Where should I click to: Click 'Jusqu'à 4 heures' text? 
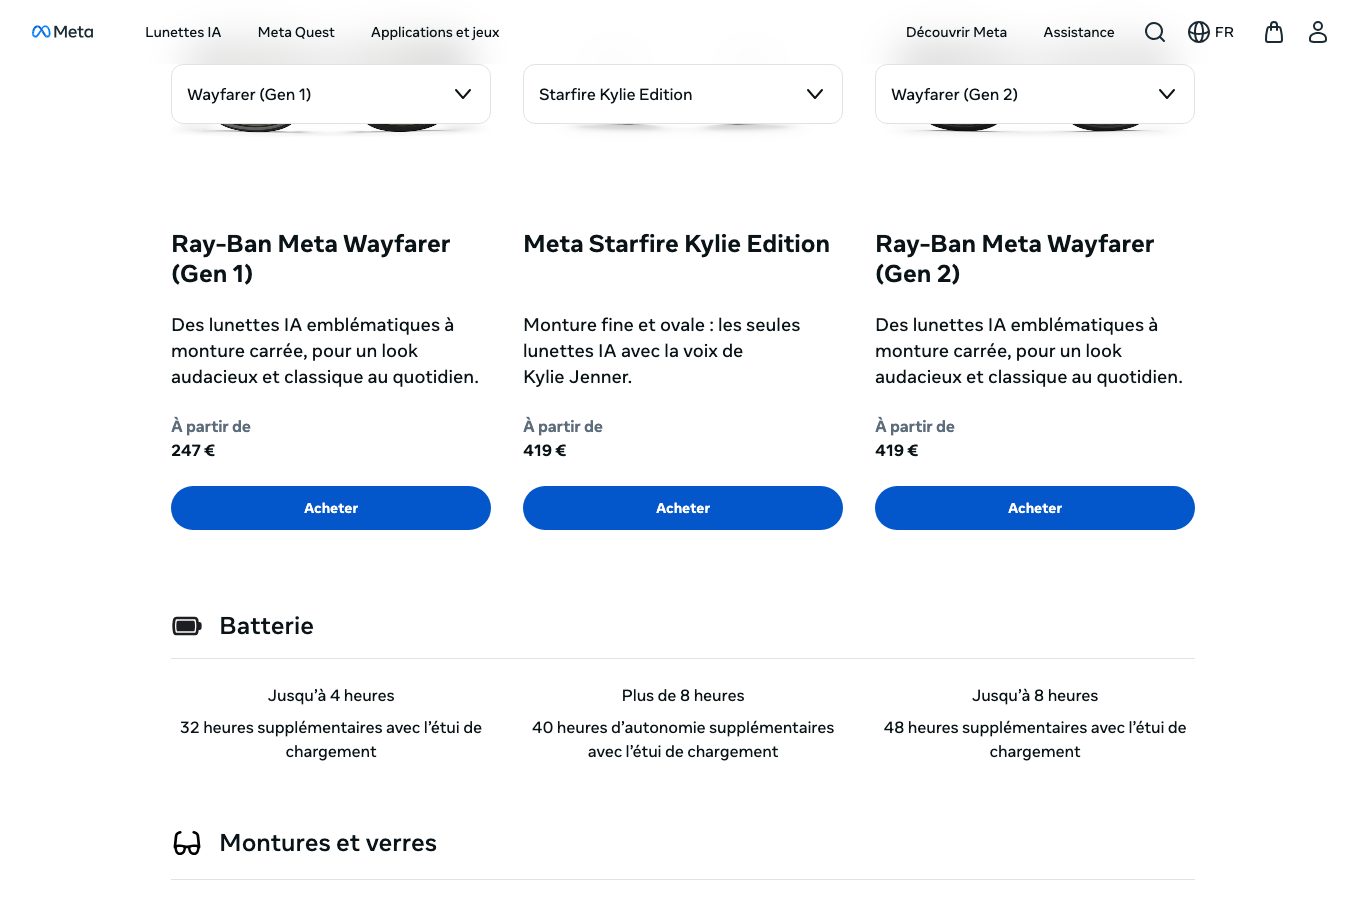click(x=331, y=695)
